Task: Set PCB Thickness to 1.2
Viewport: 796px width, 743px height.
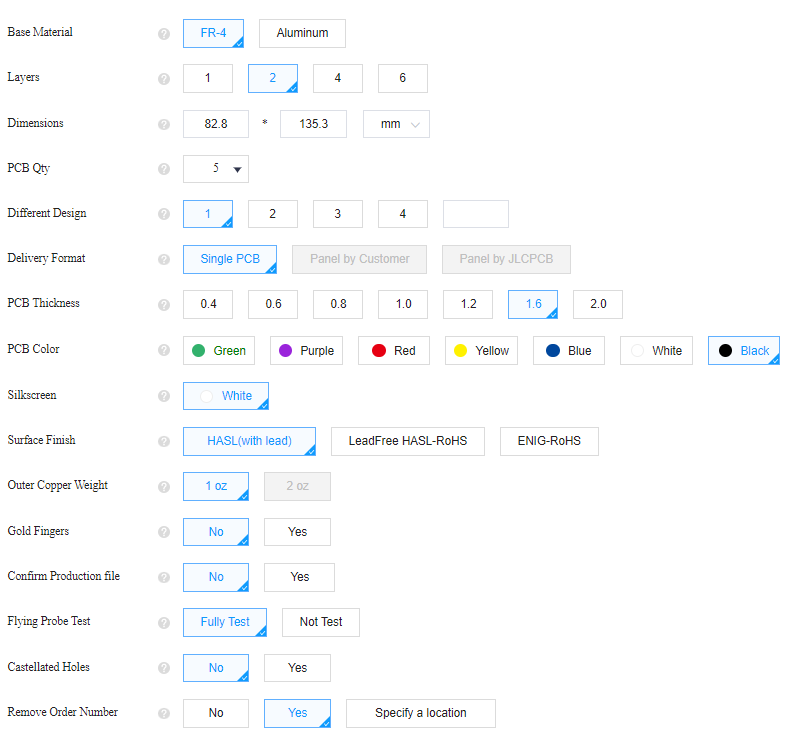Action: click(468, 305)
